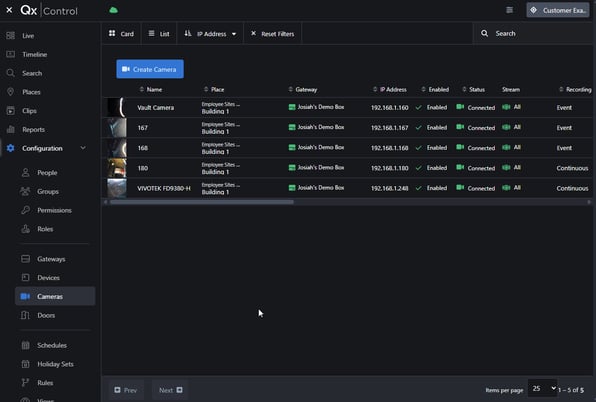The height and width of the screenshot is (402, 596).
Task: Open Schedules configuration
Action: pyautogui.click(x=52, y=345)
